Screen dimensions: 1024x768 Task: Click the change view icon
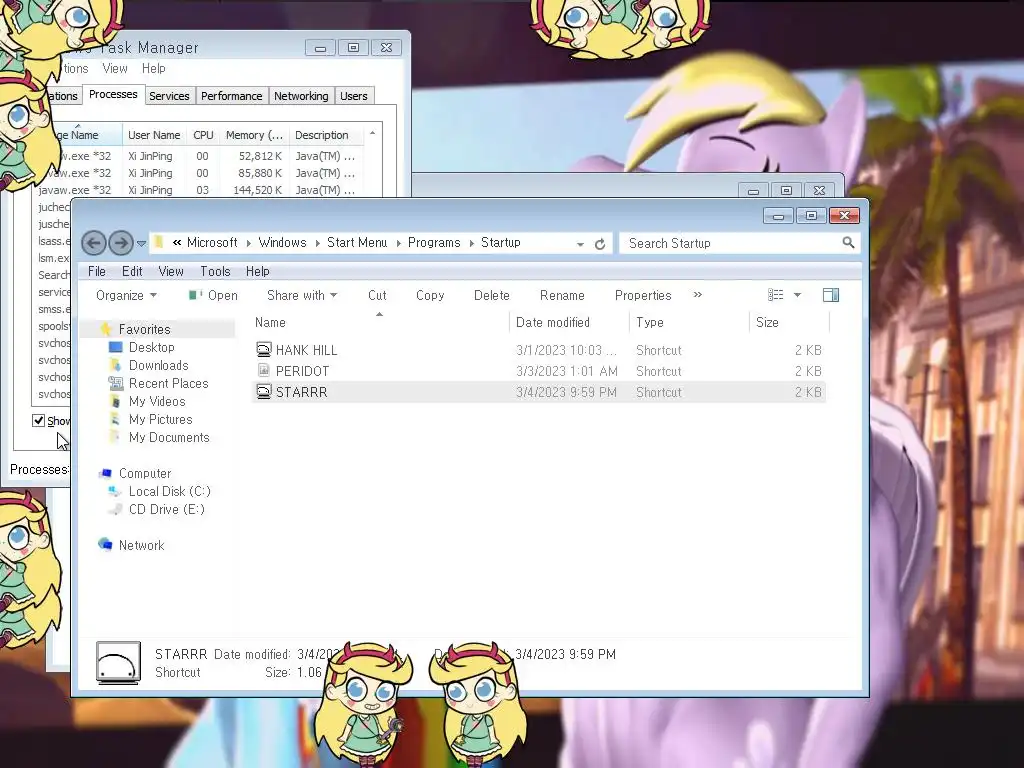pos(775,295)
